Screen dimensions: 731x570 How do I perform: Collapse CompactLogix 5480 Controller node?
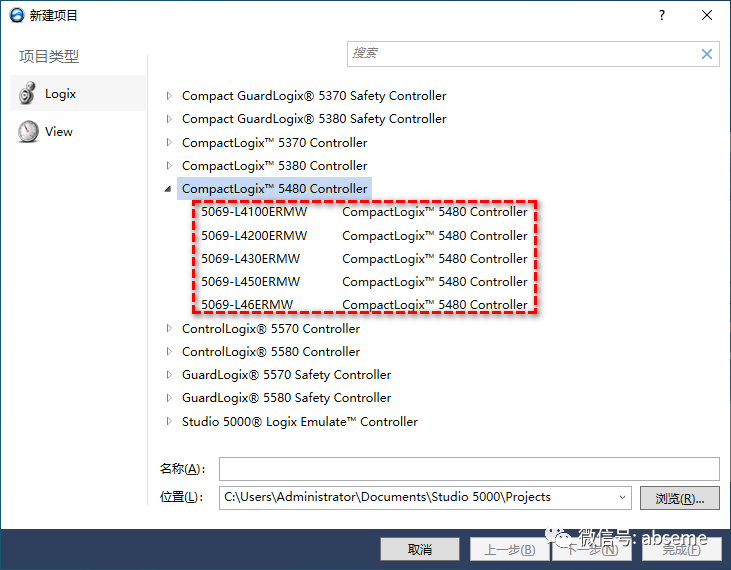coord(168,189)
